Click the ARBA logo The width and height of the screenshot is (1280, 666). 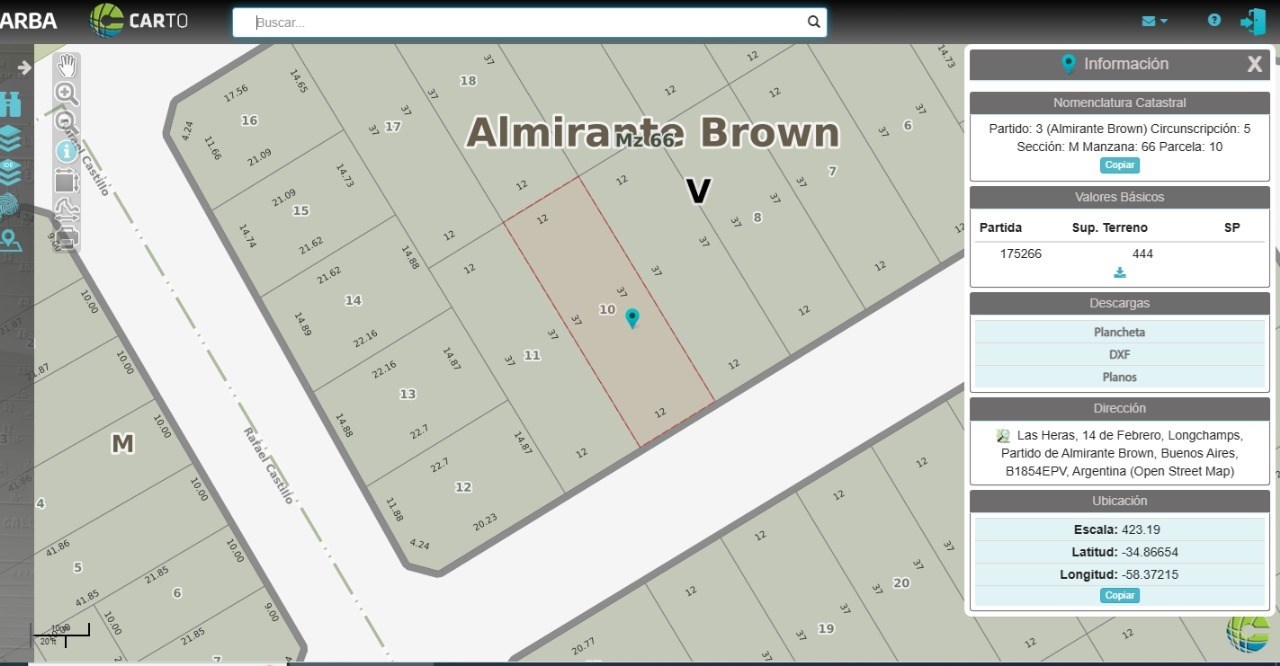[28, 21]
